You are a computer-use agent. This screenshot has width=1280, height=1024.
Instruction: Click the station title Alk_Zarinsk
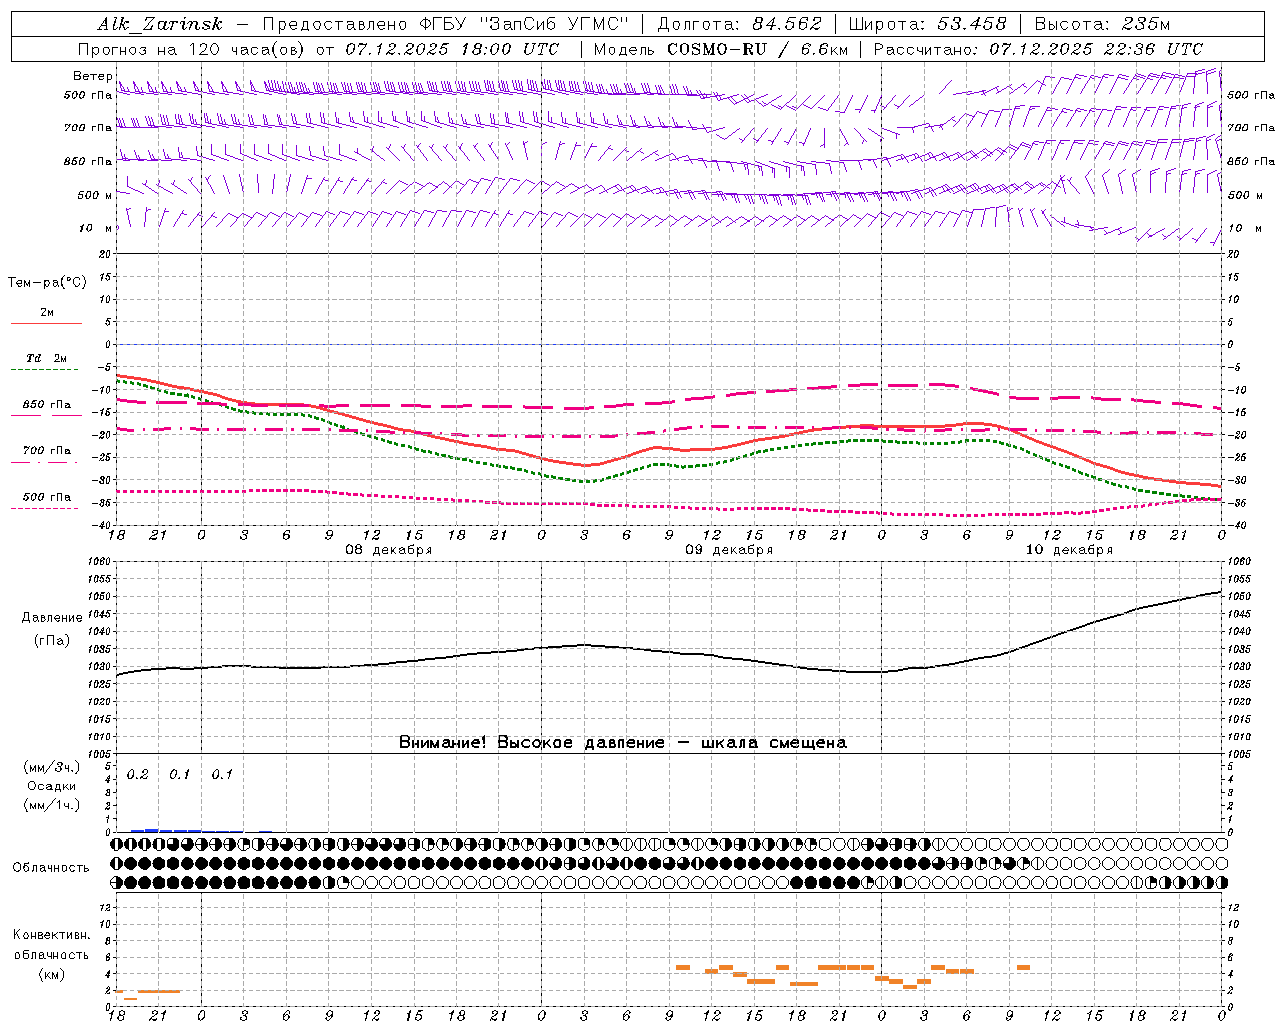click(159, 24)
